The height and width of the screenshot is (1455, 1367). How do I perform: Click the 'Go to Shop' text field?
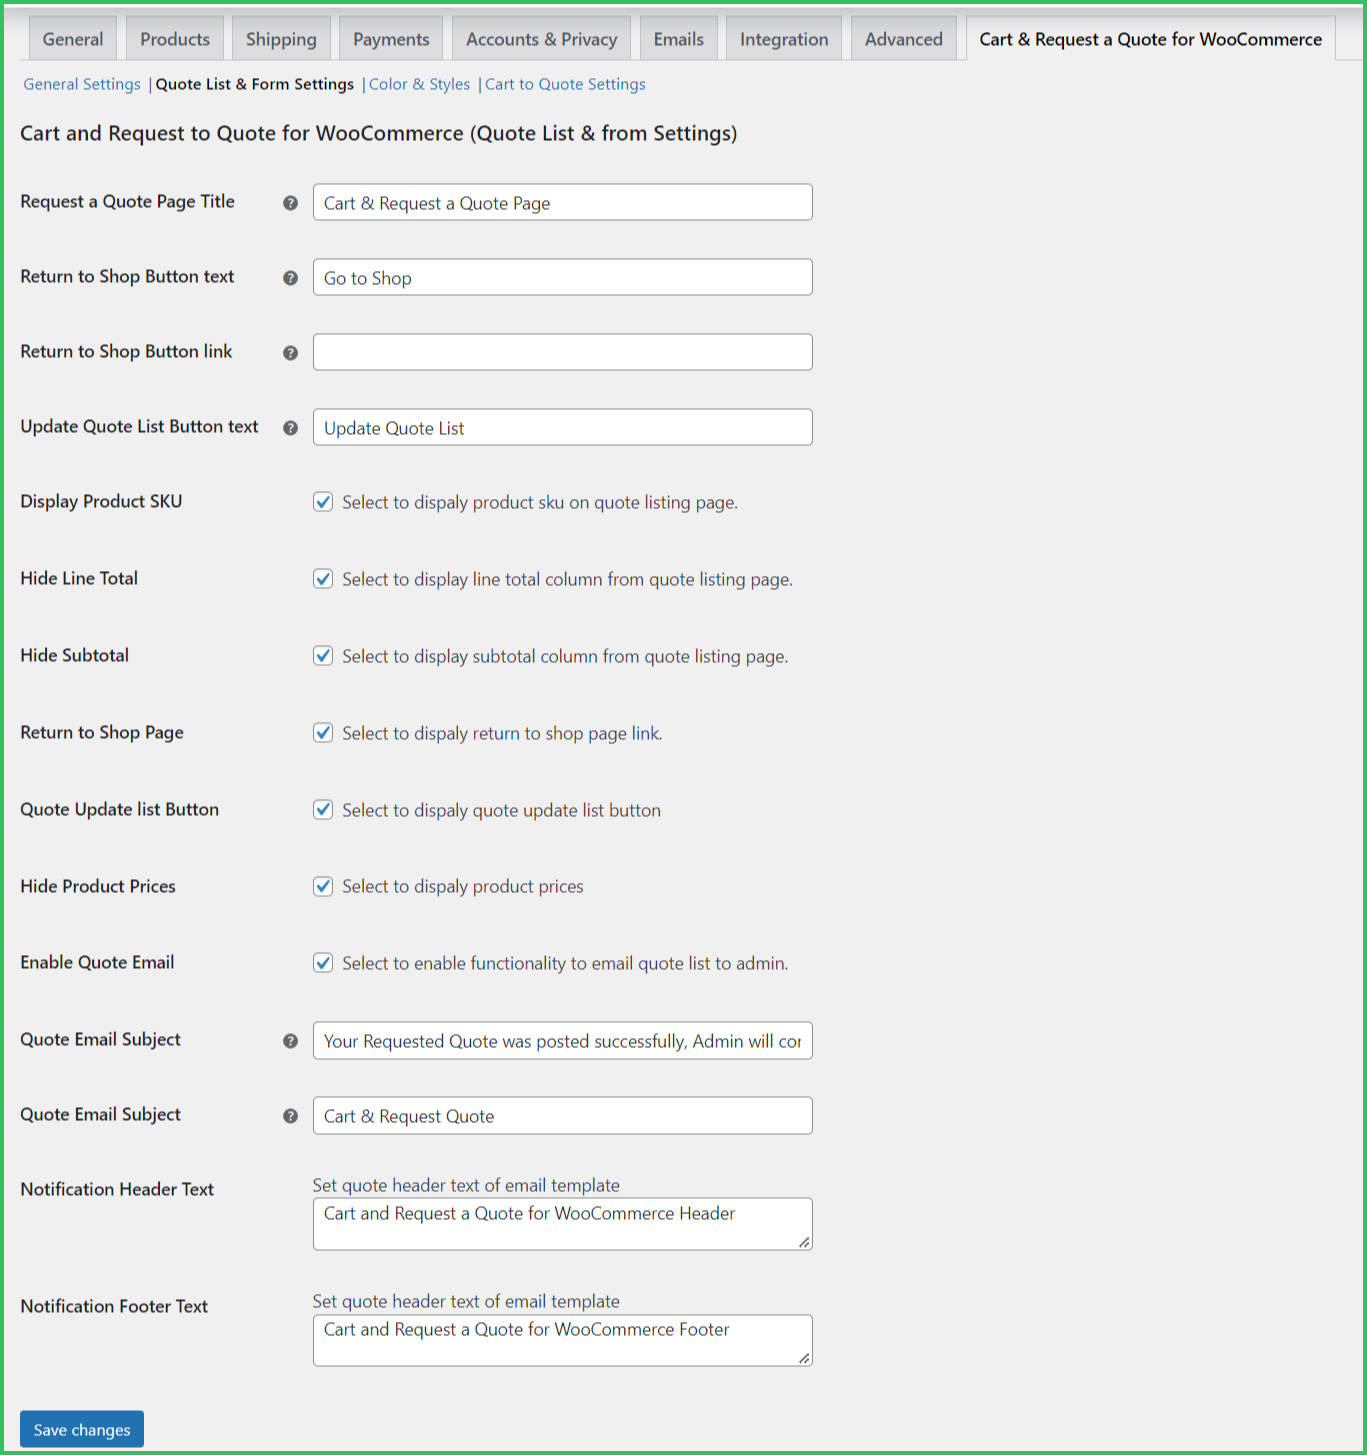coord(563,277)
